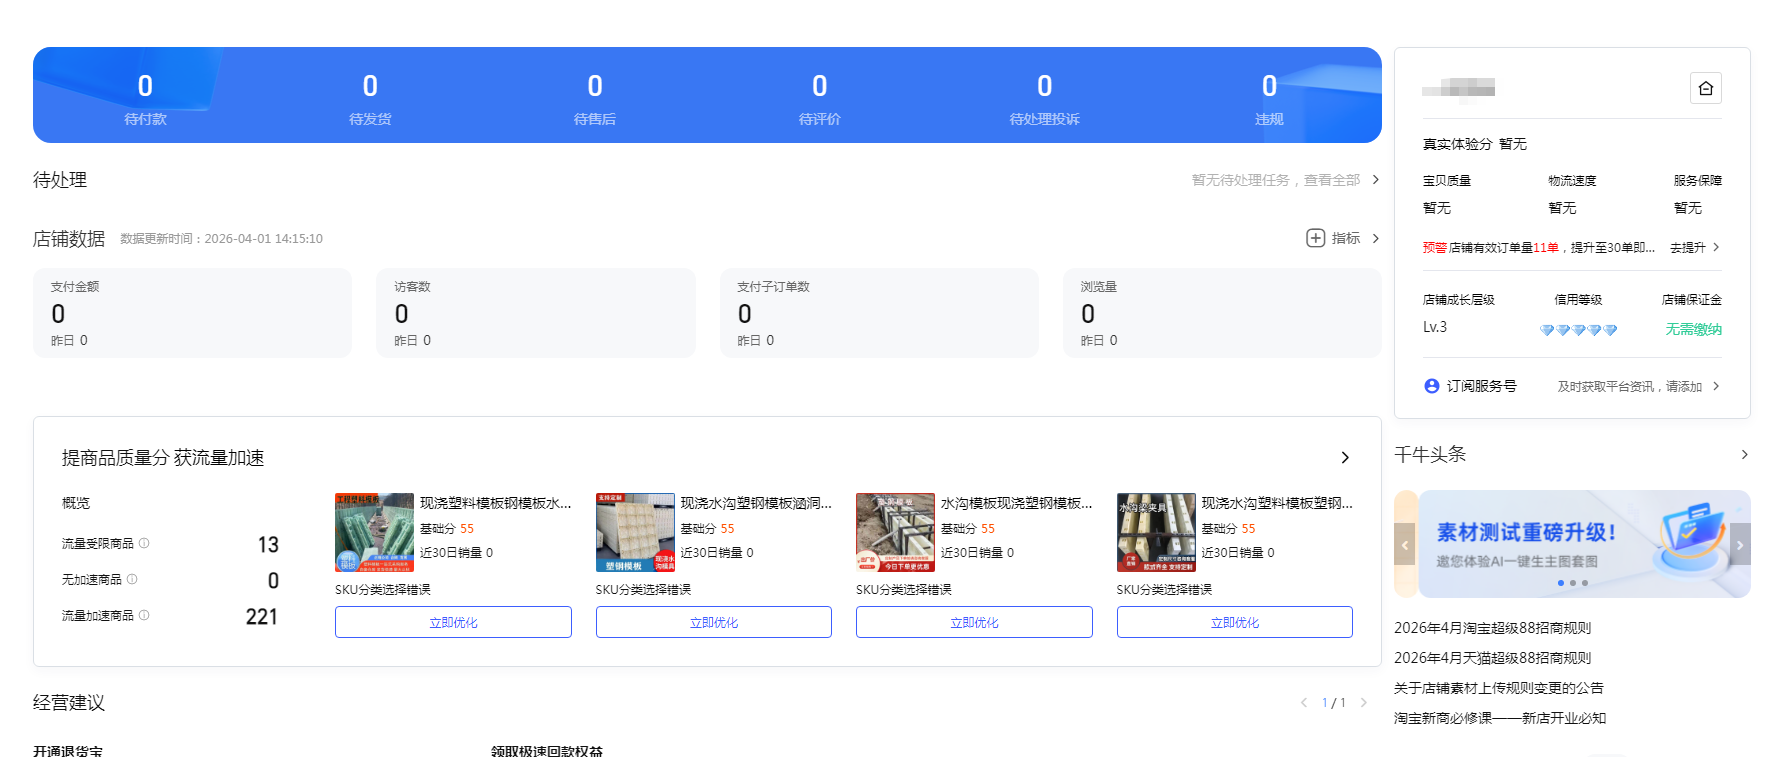Open product title 现浇水沟塑钢模板涵洞
1775x757 pixels.
(756, 503)
